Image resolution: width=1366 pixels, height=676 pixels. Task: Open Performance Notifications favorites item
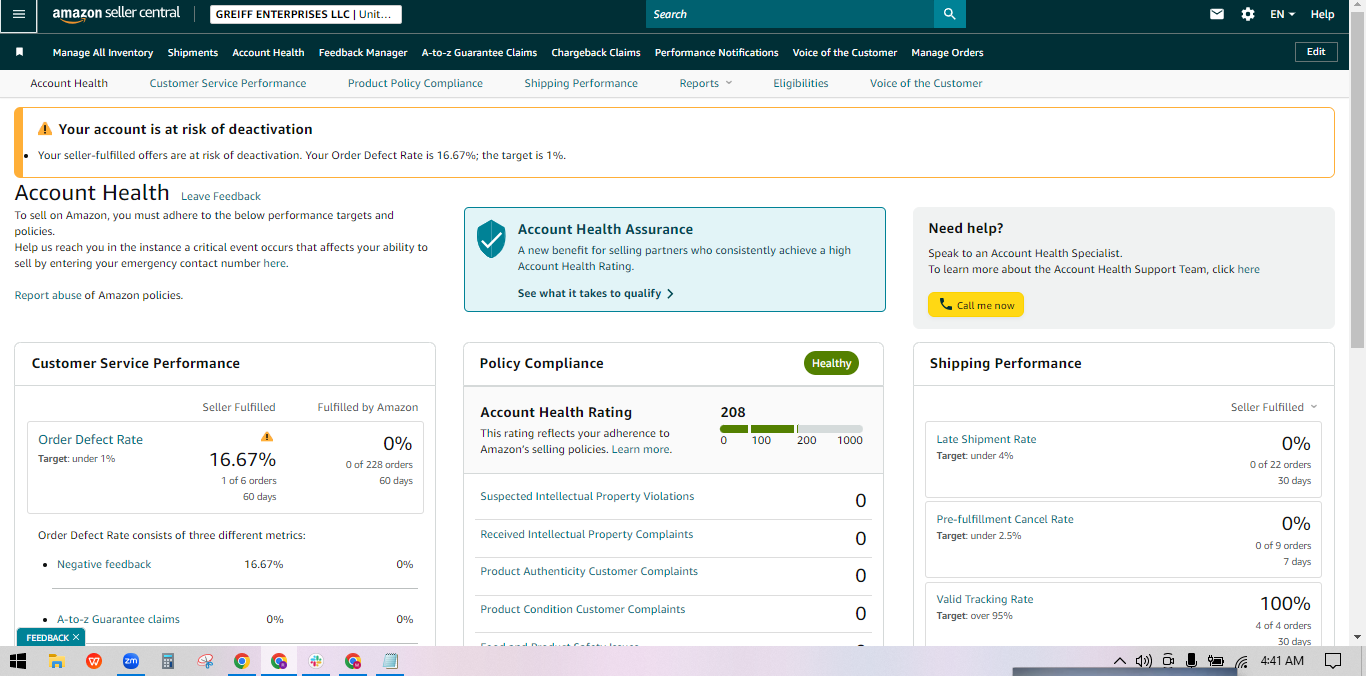pos(717,52)
